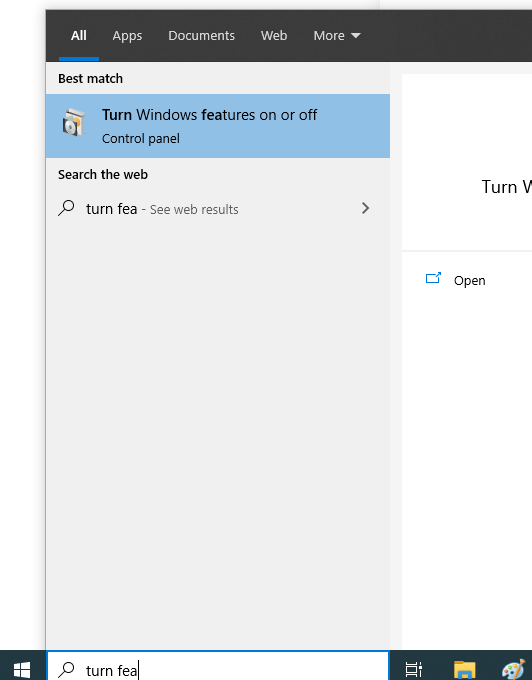Click the Windows features control panel icon

pos(74,123)
